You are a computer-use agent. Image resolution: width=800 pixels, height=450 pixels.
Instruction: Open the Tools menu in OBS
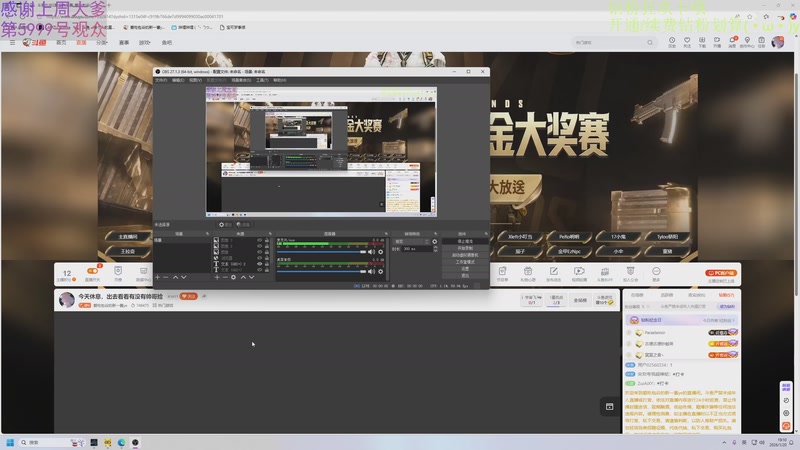[262, 80]
